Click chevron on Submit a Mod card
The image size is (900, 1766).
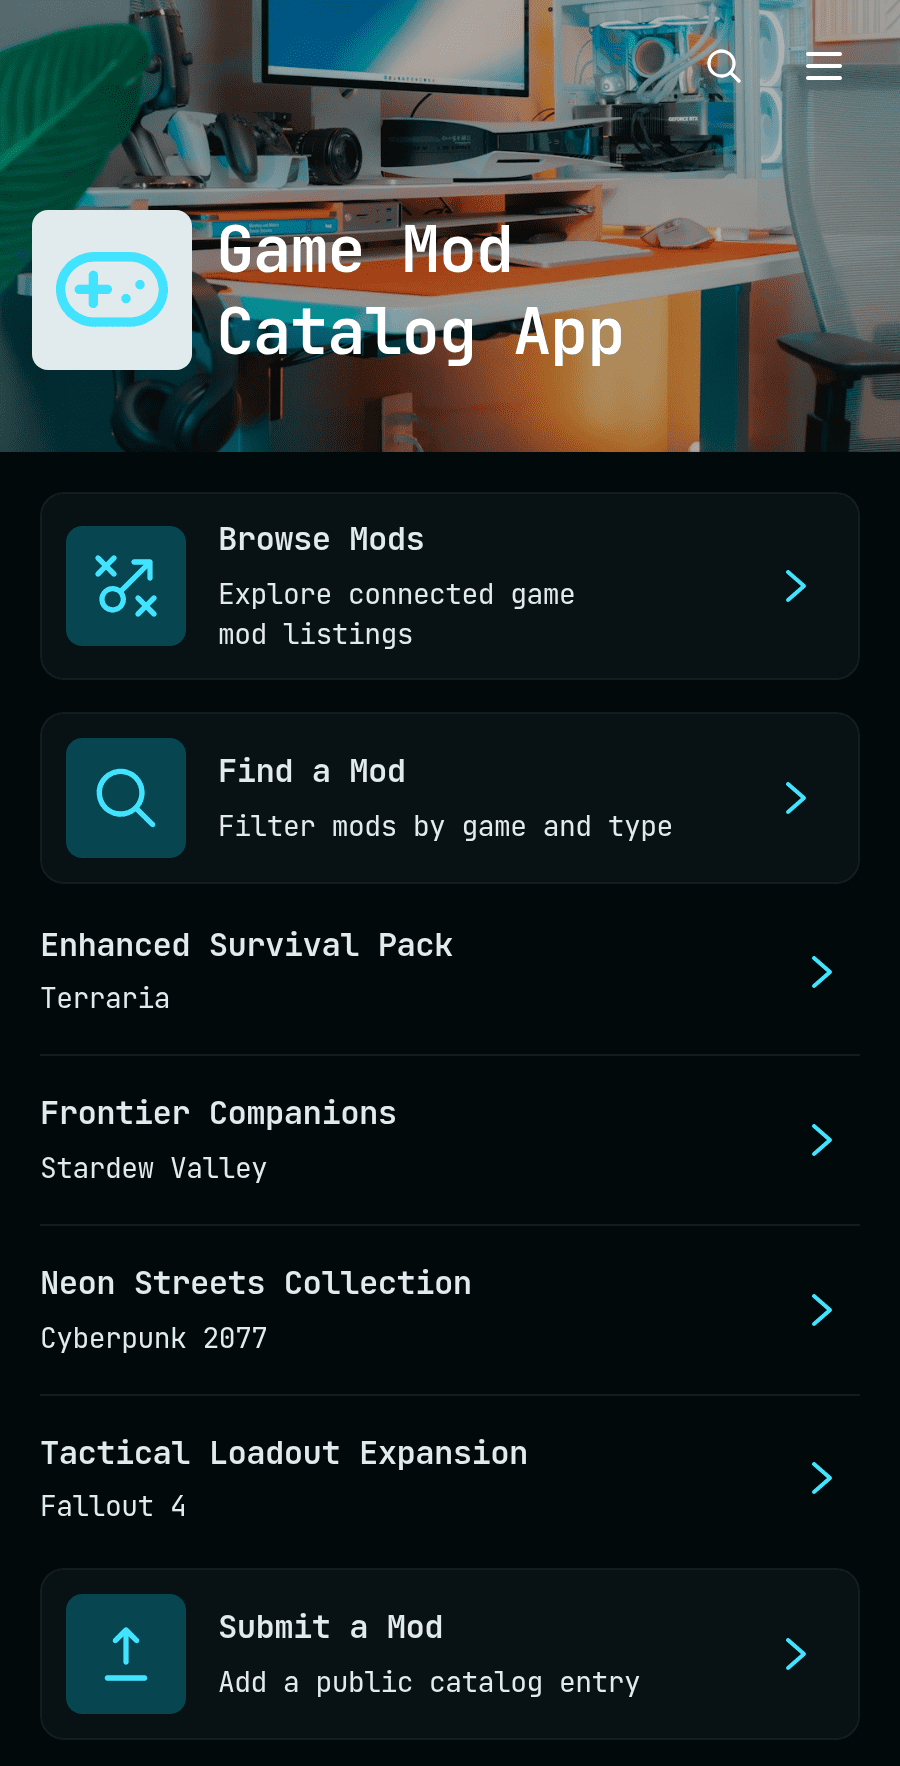[796, 1654]
